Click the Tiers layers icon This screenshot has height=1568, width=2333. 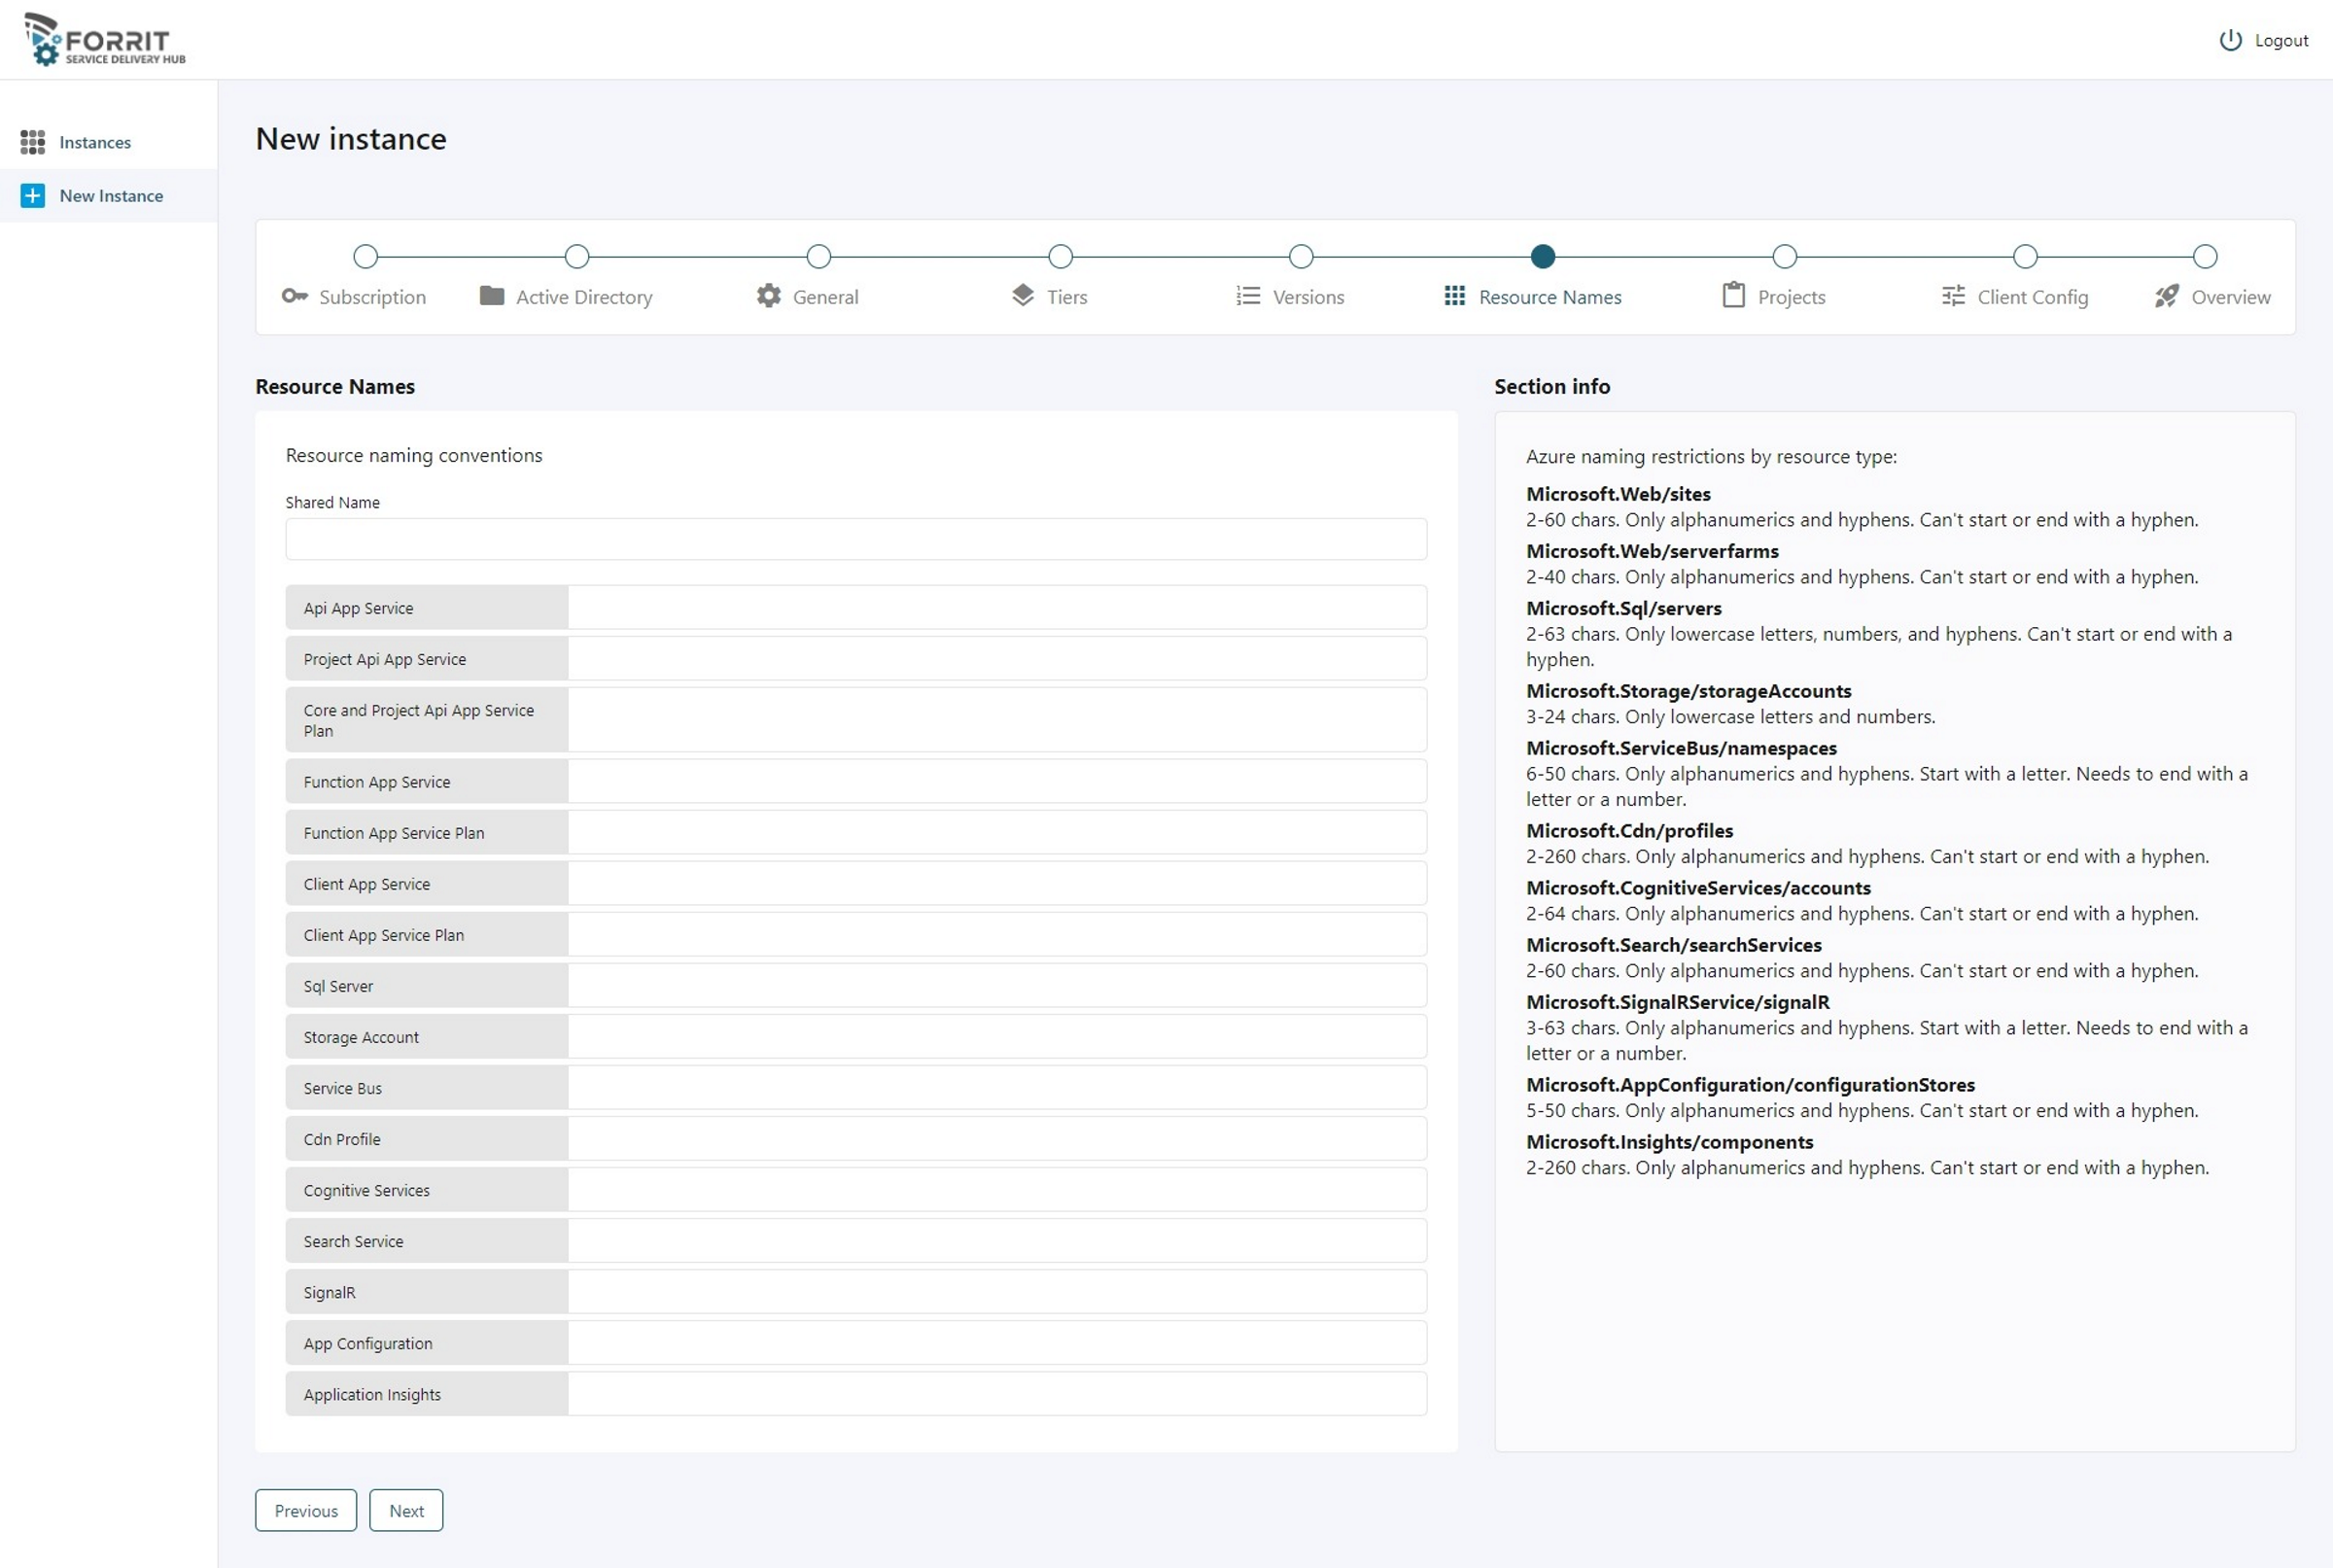tap(1022, 296)
